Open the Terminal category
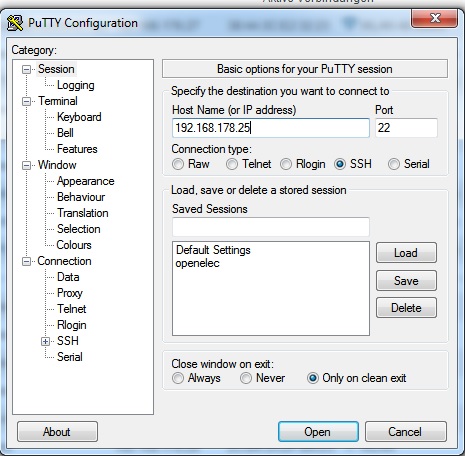This screenshot has width=465, height=456. pyautogui.click(x=58, y=101)
